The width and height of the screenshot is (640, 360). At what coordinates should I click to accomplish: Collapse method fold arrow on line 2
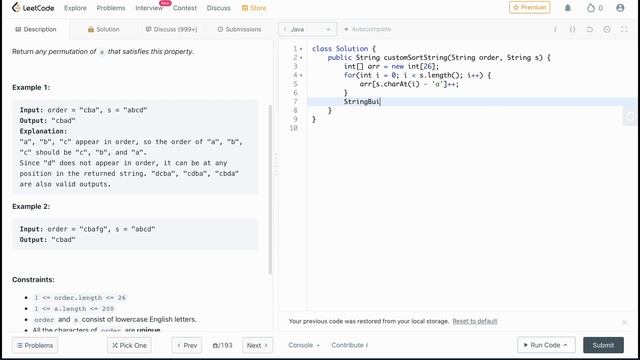point(301,58)
